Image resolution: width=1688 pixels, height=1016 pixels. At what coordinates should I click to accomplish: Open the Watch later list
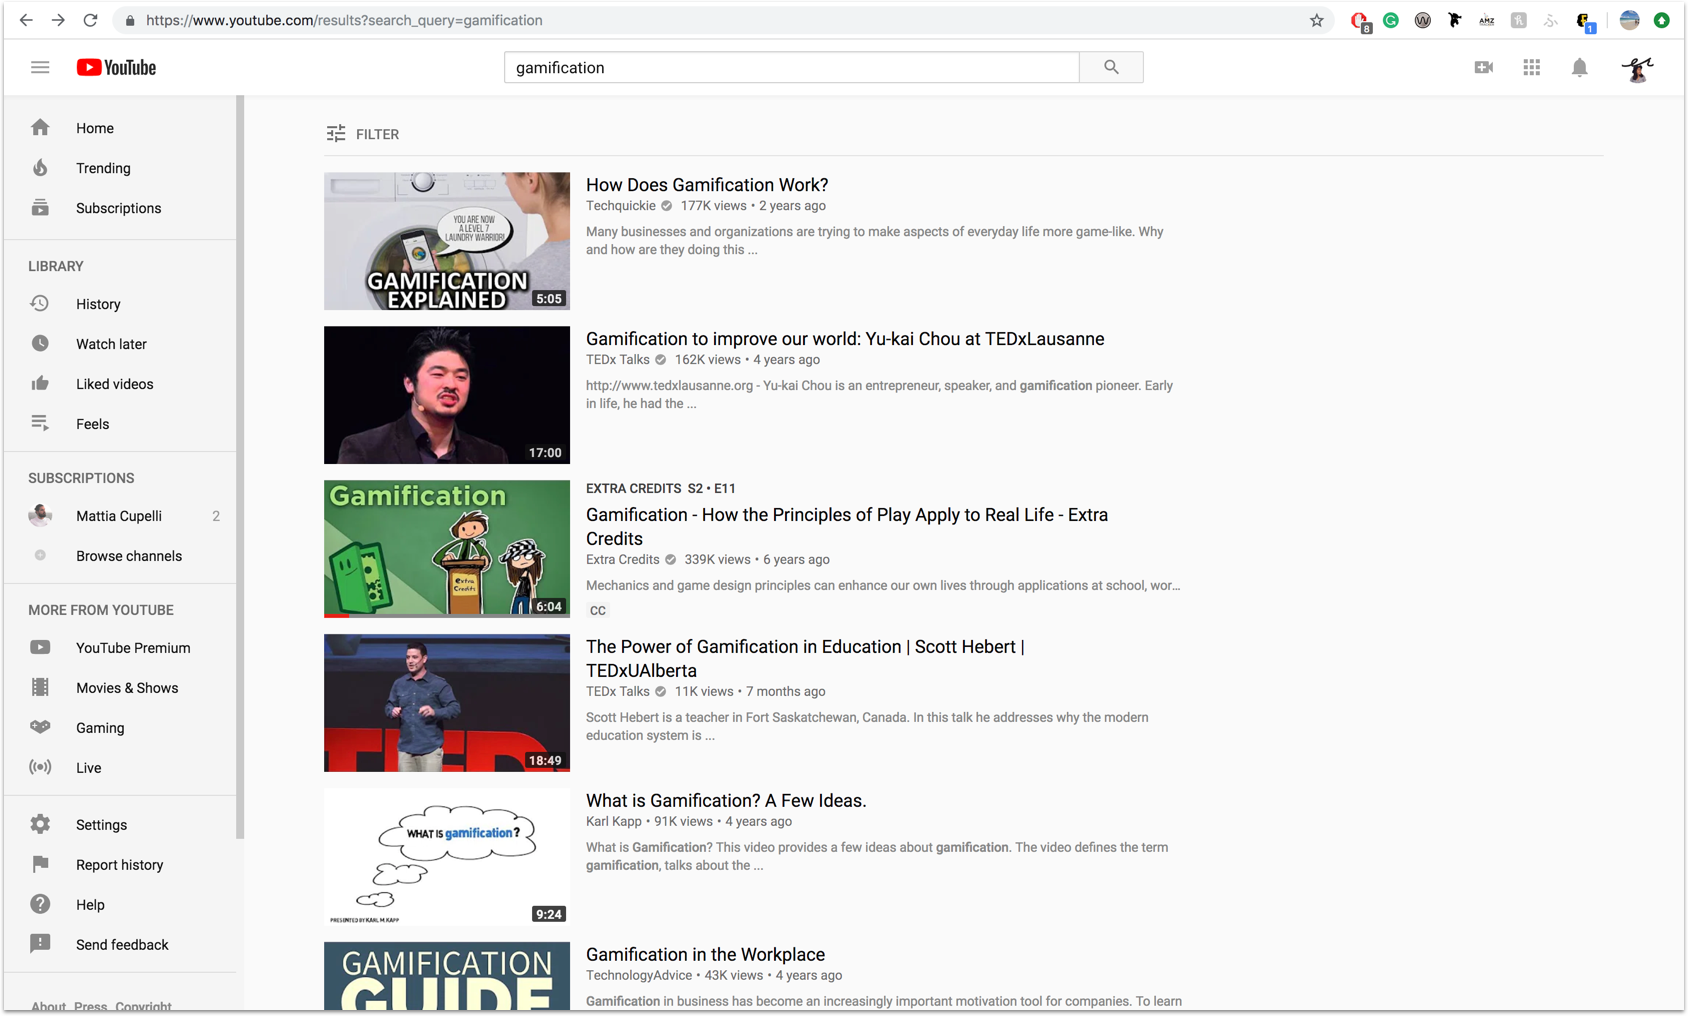[x=120, y=344]
